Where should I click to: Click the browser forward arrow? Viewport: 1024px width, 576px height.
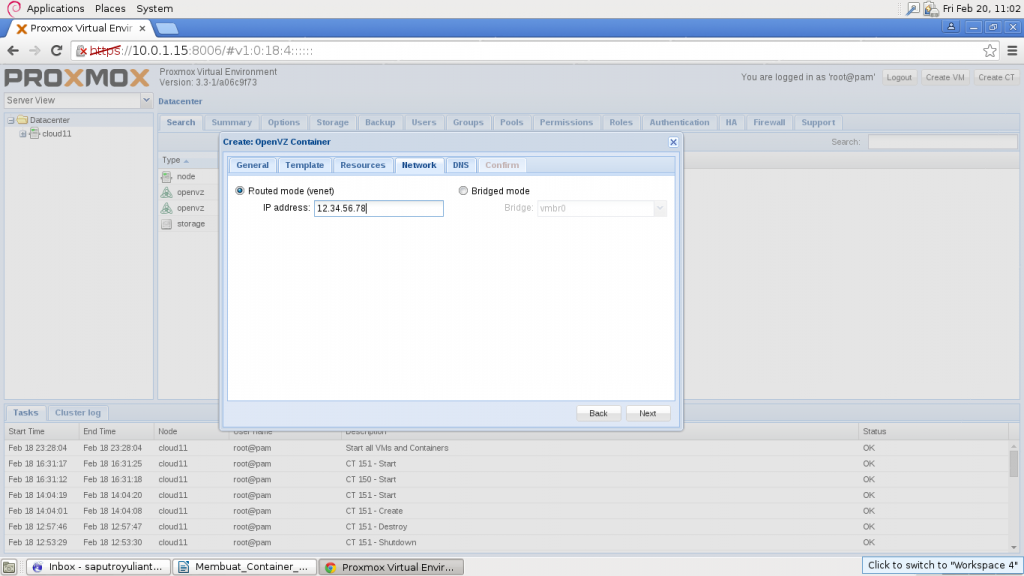click(x=35, y=50)
